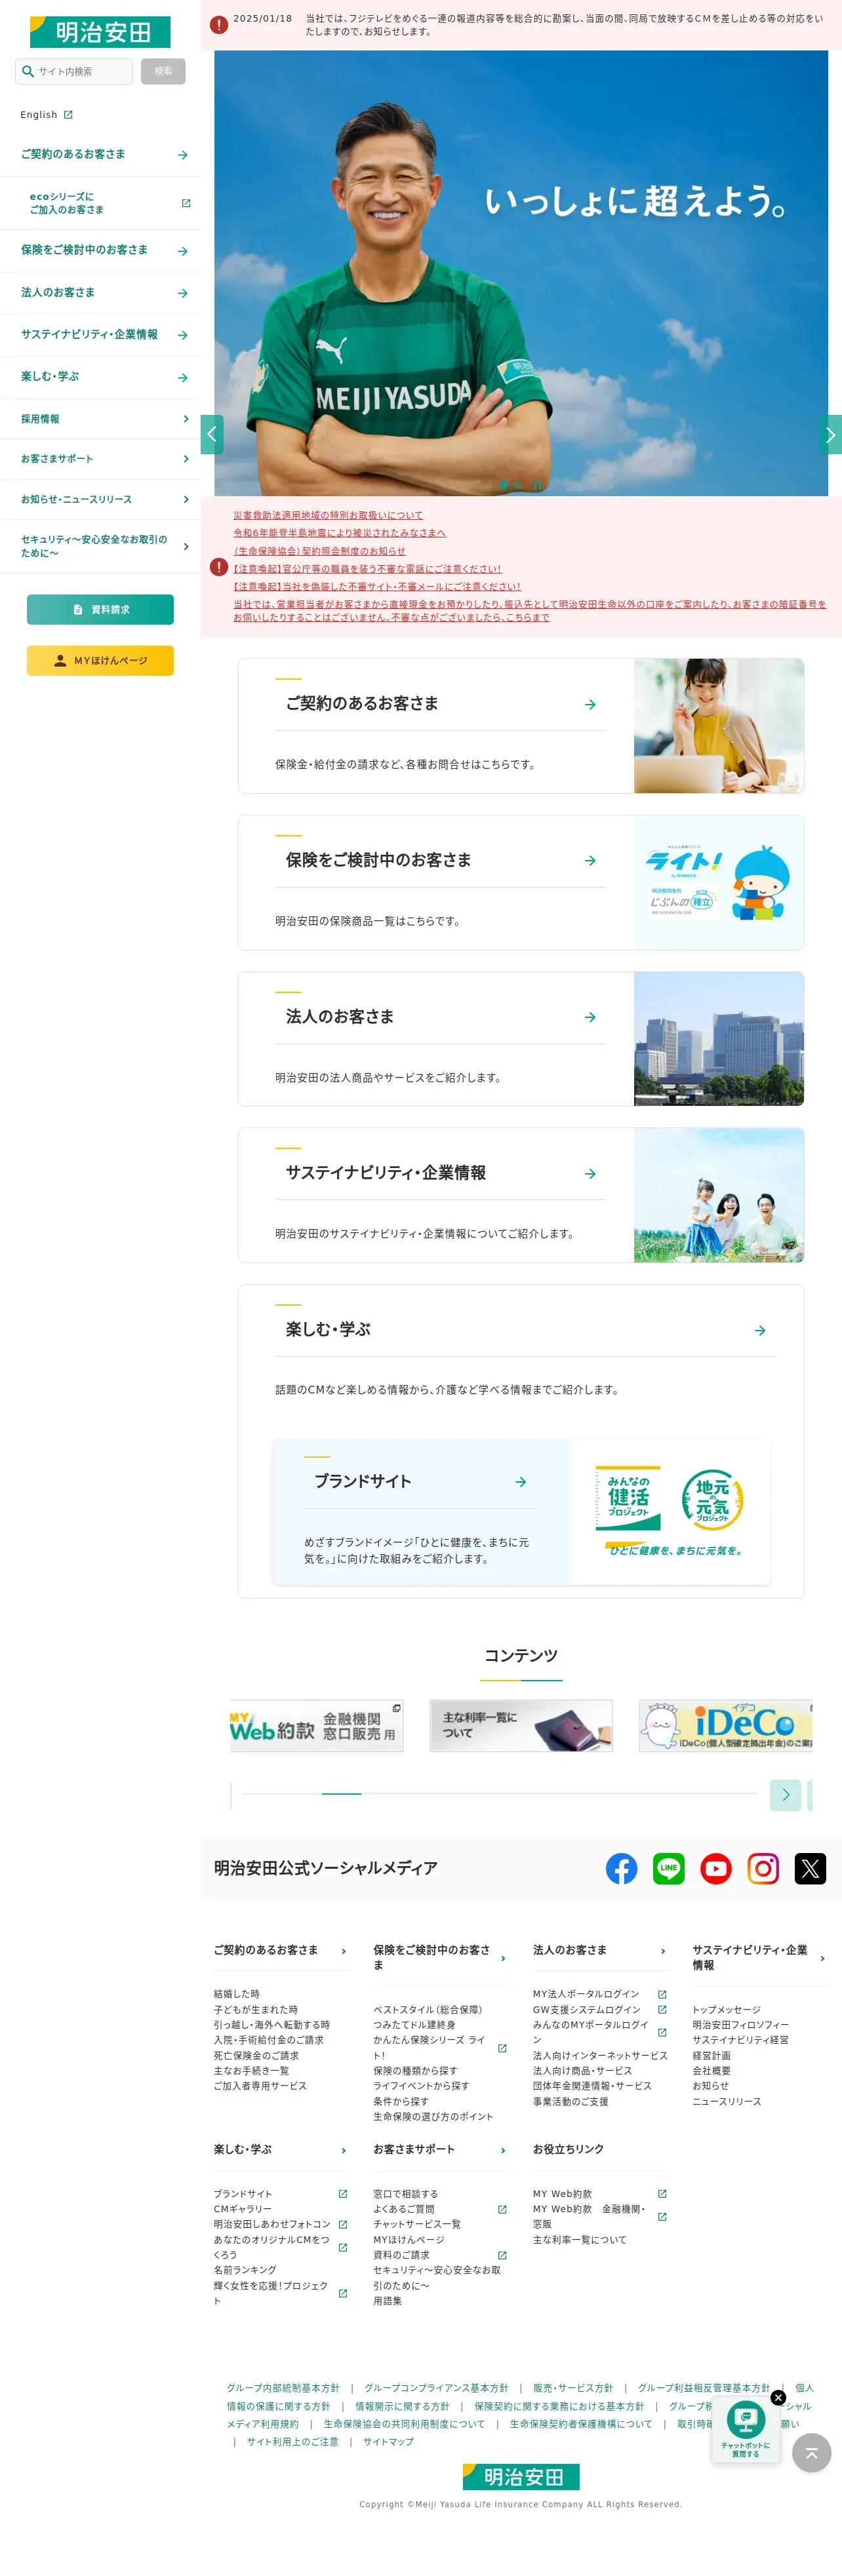
Task: Click the MYほけんページ button
Action: 100,660
